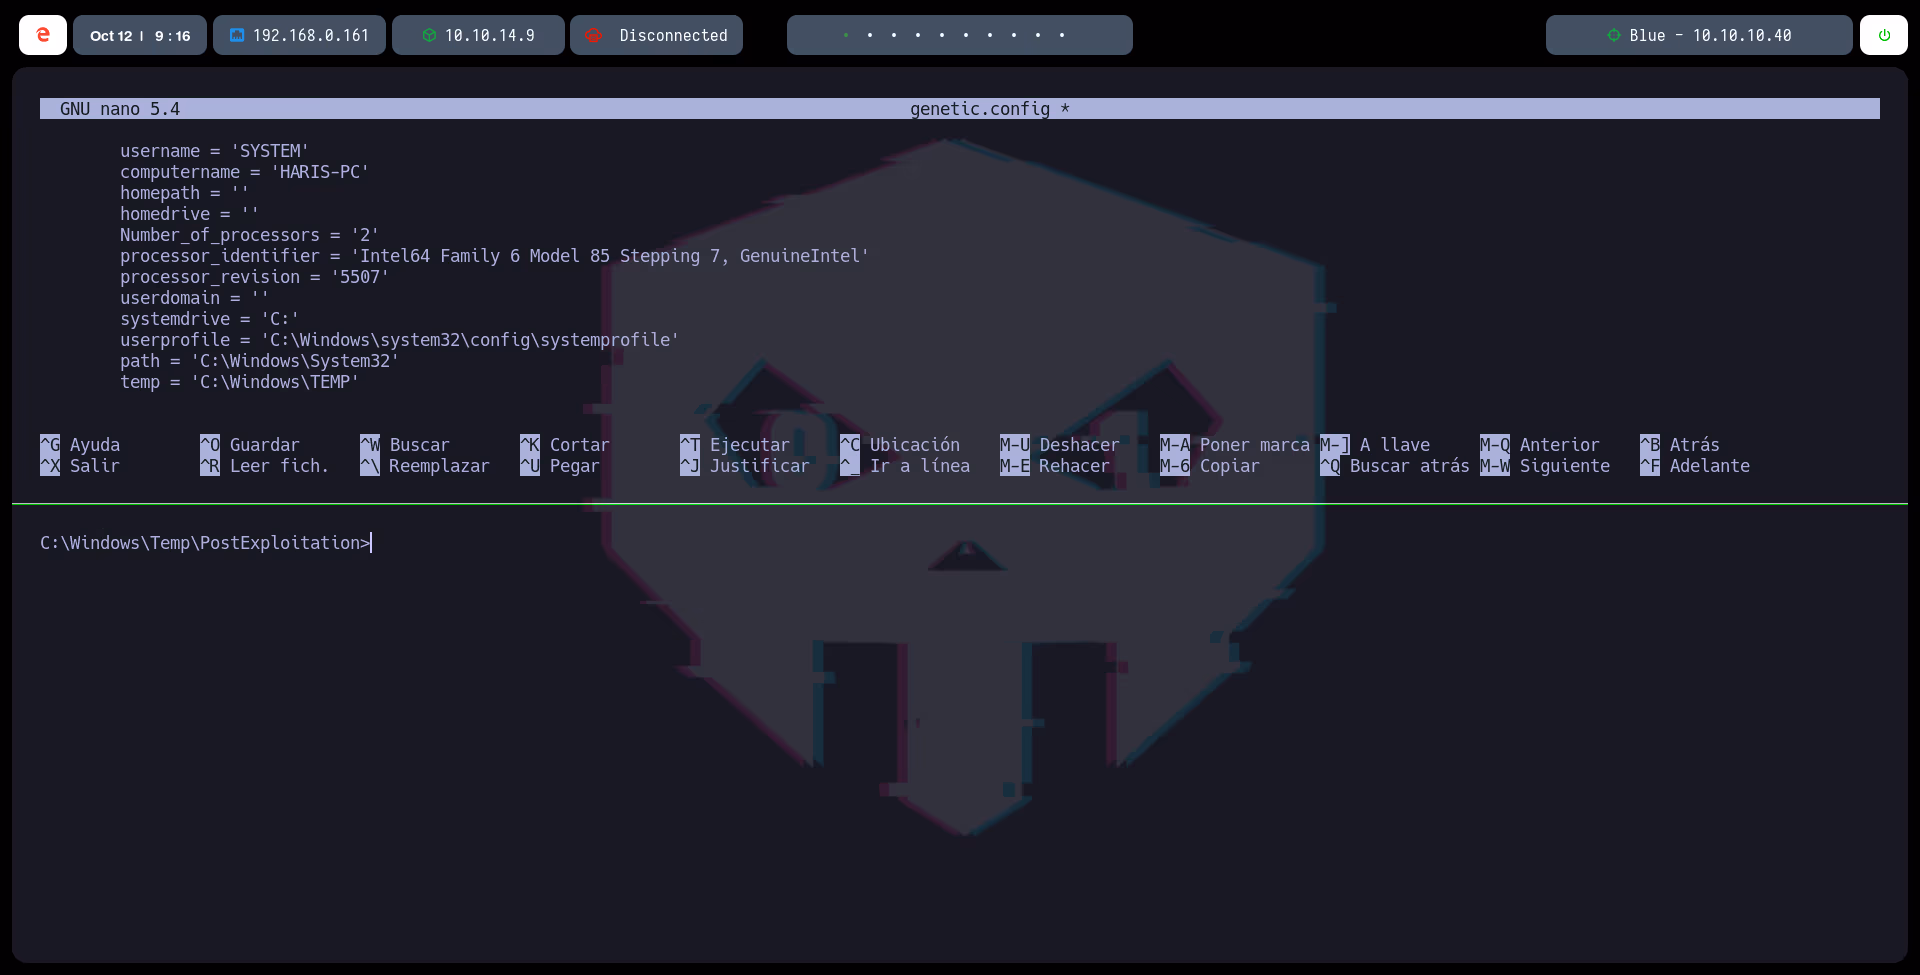Click the M-U Deshacer undo shortcut
The height and width of the screenshot is (975, 1920).
[1060, 445]
